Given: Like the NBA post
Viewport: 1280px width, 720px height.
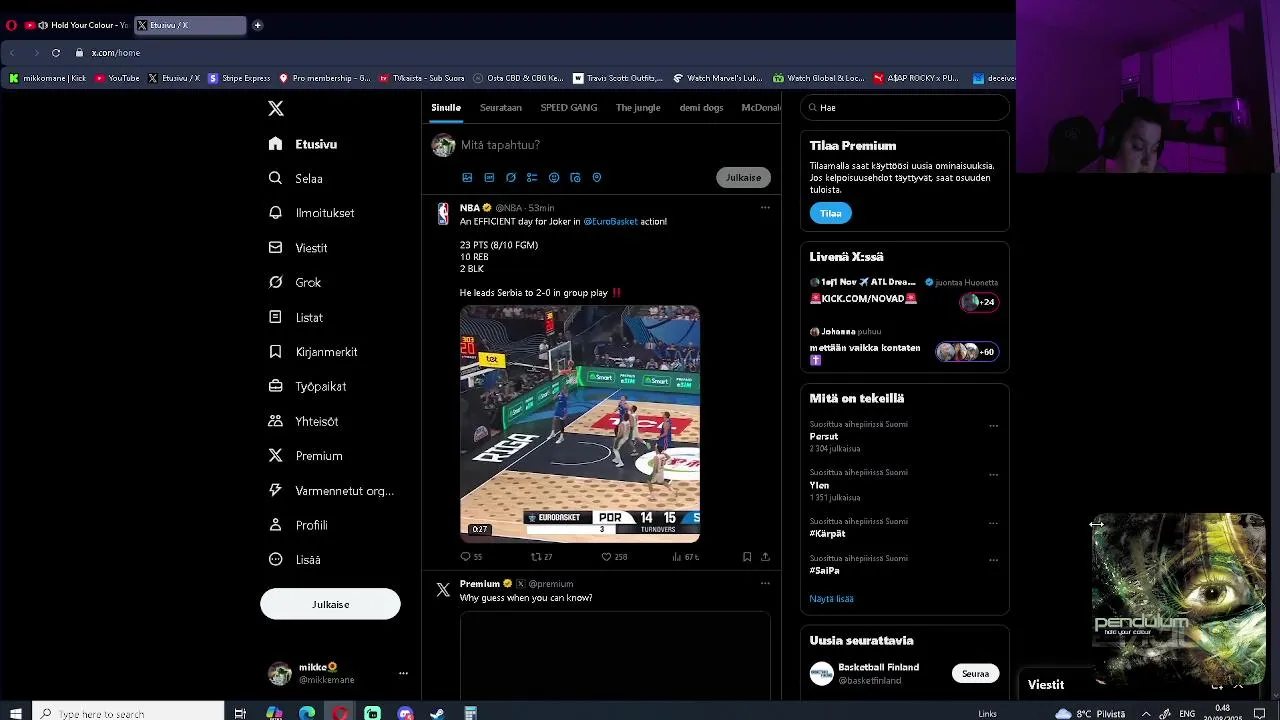Looking at the screenshot, I should point(613,557).
